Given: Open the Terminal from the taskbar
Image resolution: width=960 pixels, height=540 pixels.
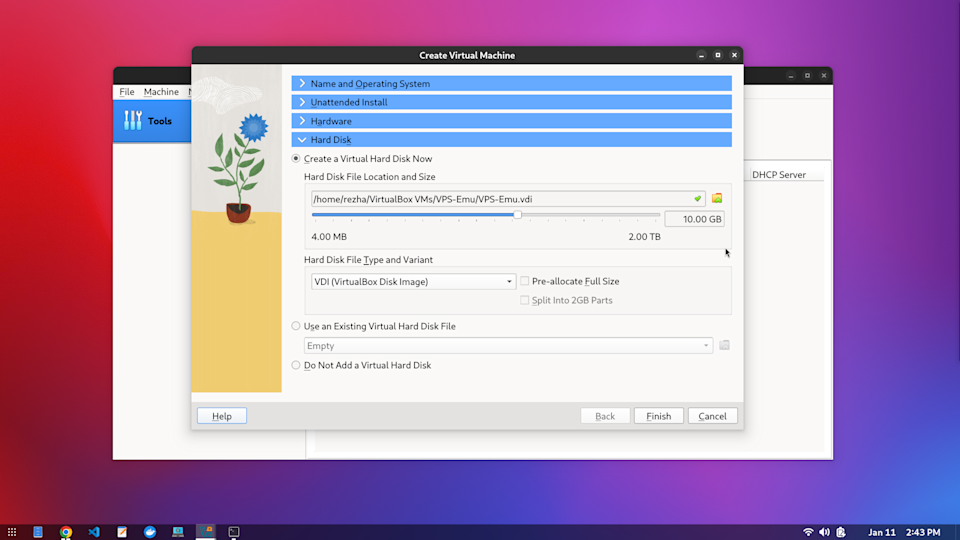Looking at the screenshot, I should tap(234, 532).
